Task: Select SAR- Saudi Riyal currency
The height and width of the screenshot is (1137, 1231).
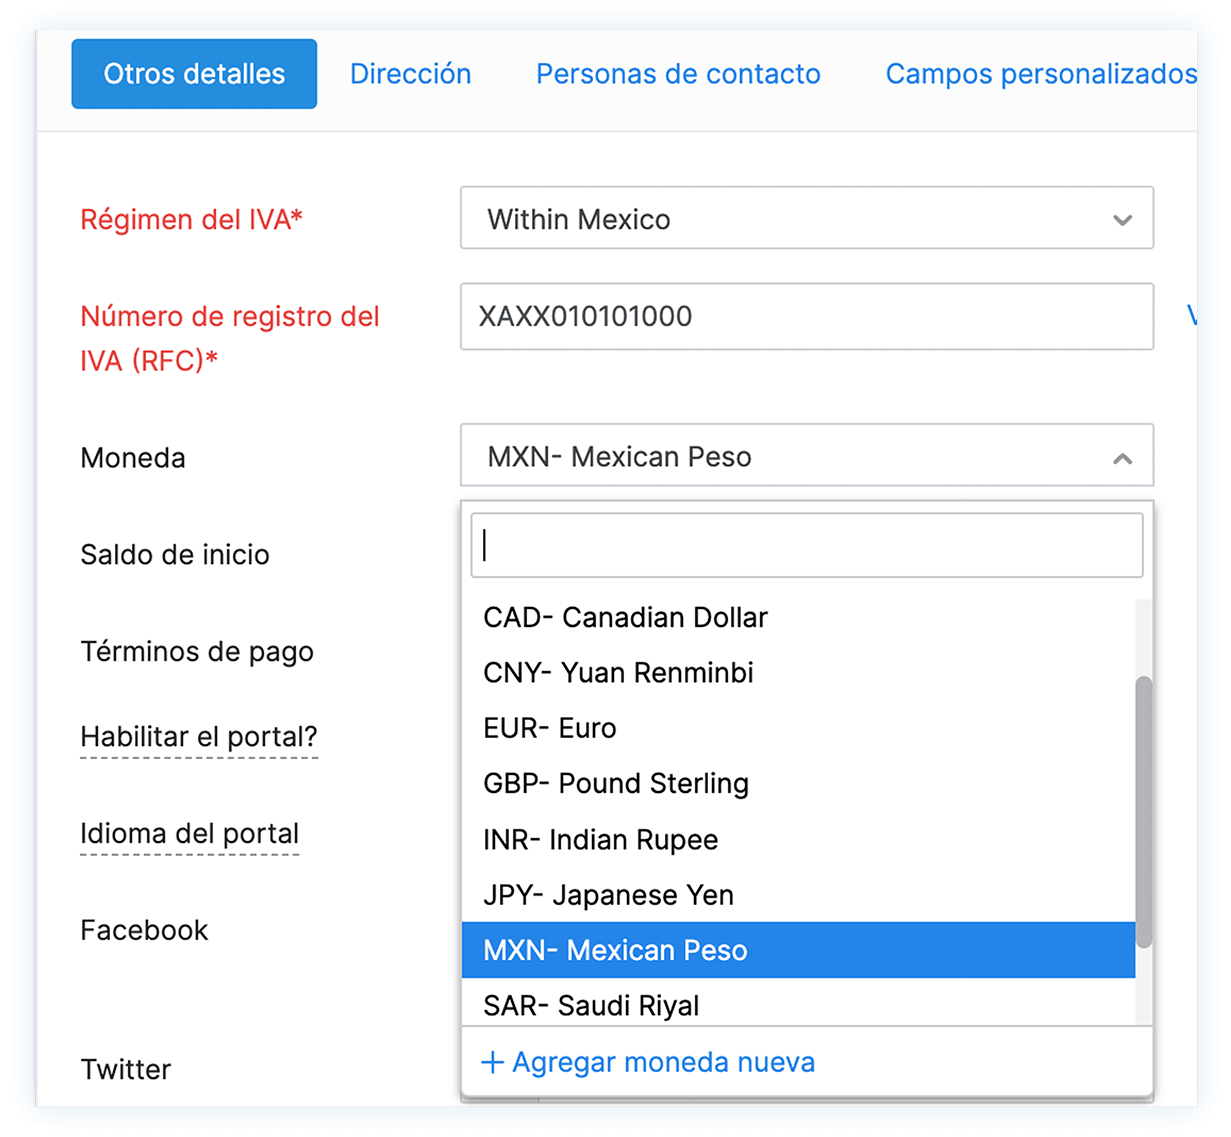Action: click(590, 1006)
